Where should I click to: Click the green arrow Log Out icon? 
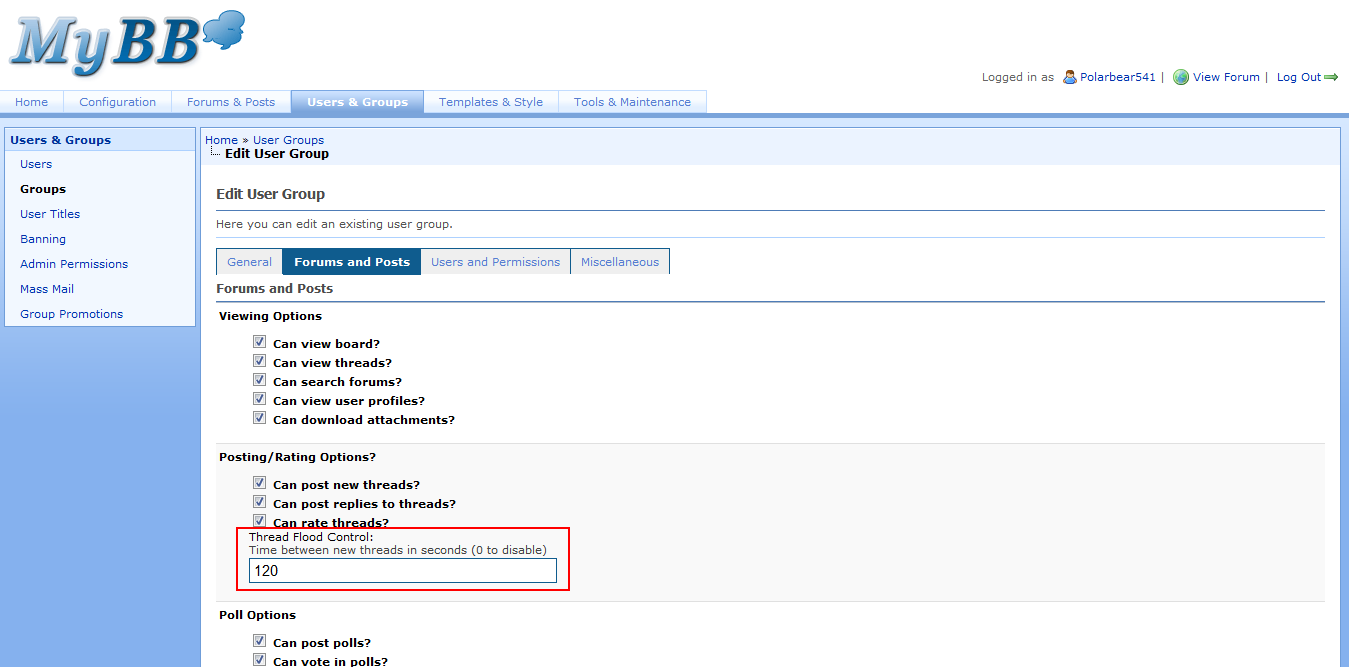tap(1331, 77)
